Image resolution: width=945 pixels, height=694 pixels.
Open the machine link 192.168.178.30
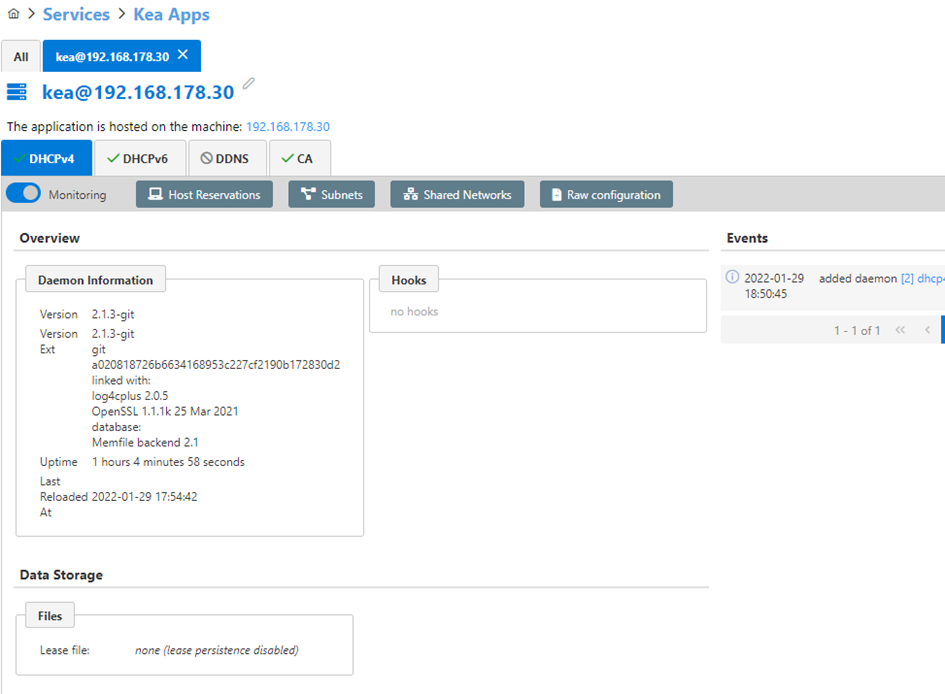pyautogui.click(x=288, y=127)
